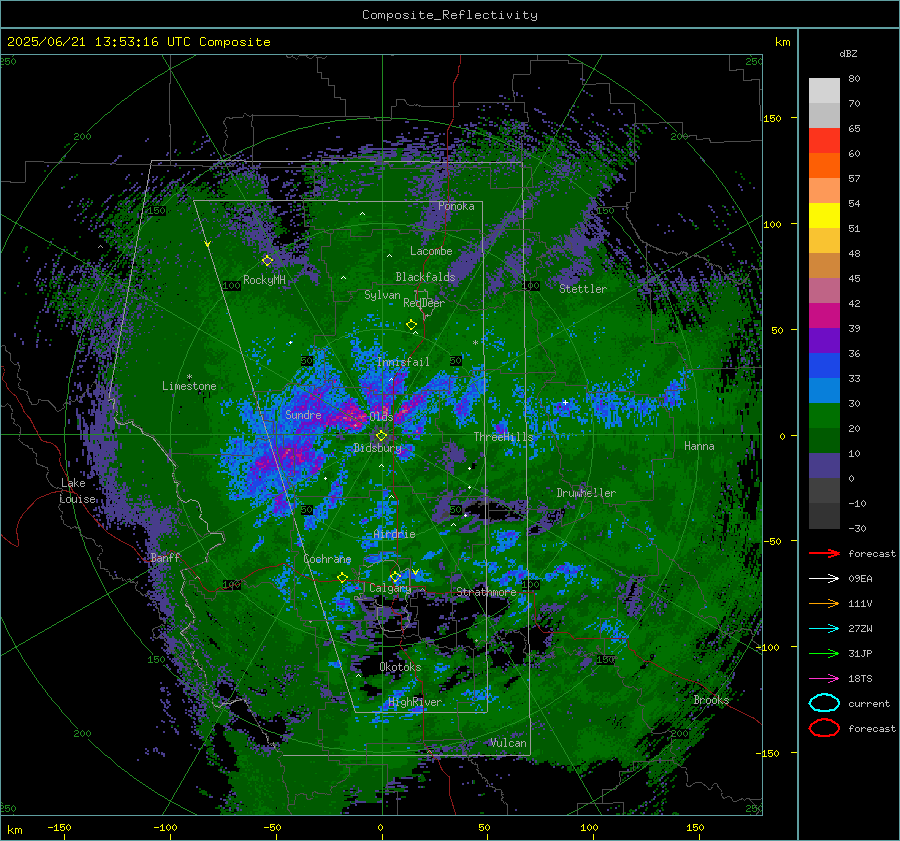Screen dimensions: 900x841
Task: Click the cyan 27ZW arrow legend icon
Action: pyautogui.click(x=824, y=628)
